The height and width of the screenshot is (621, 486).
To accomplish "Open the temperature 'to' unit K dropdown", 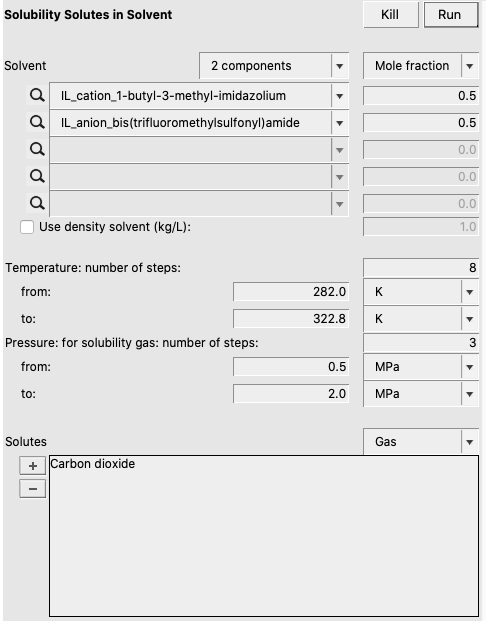I will point(421,319).
